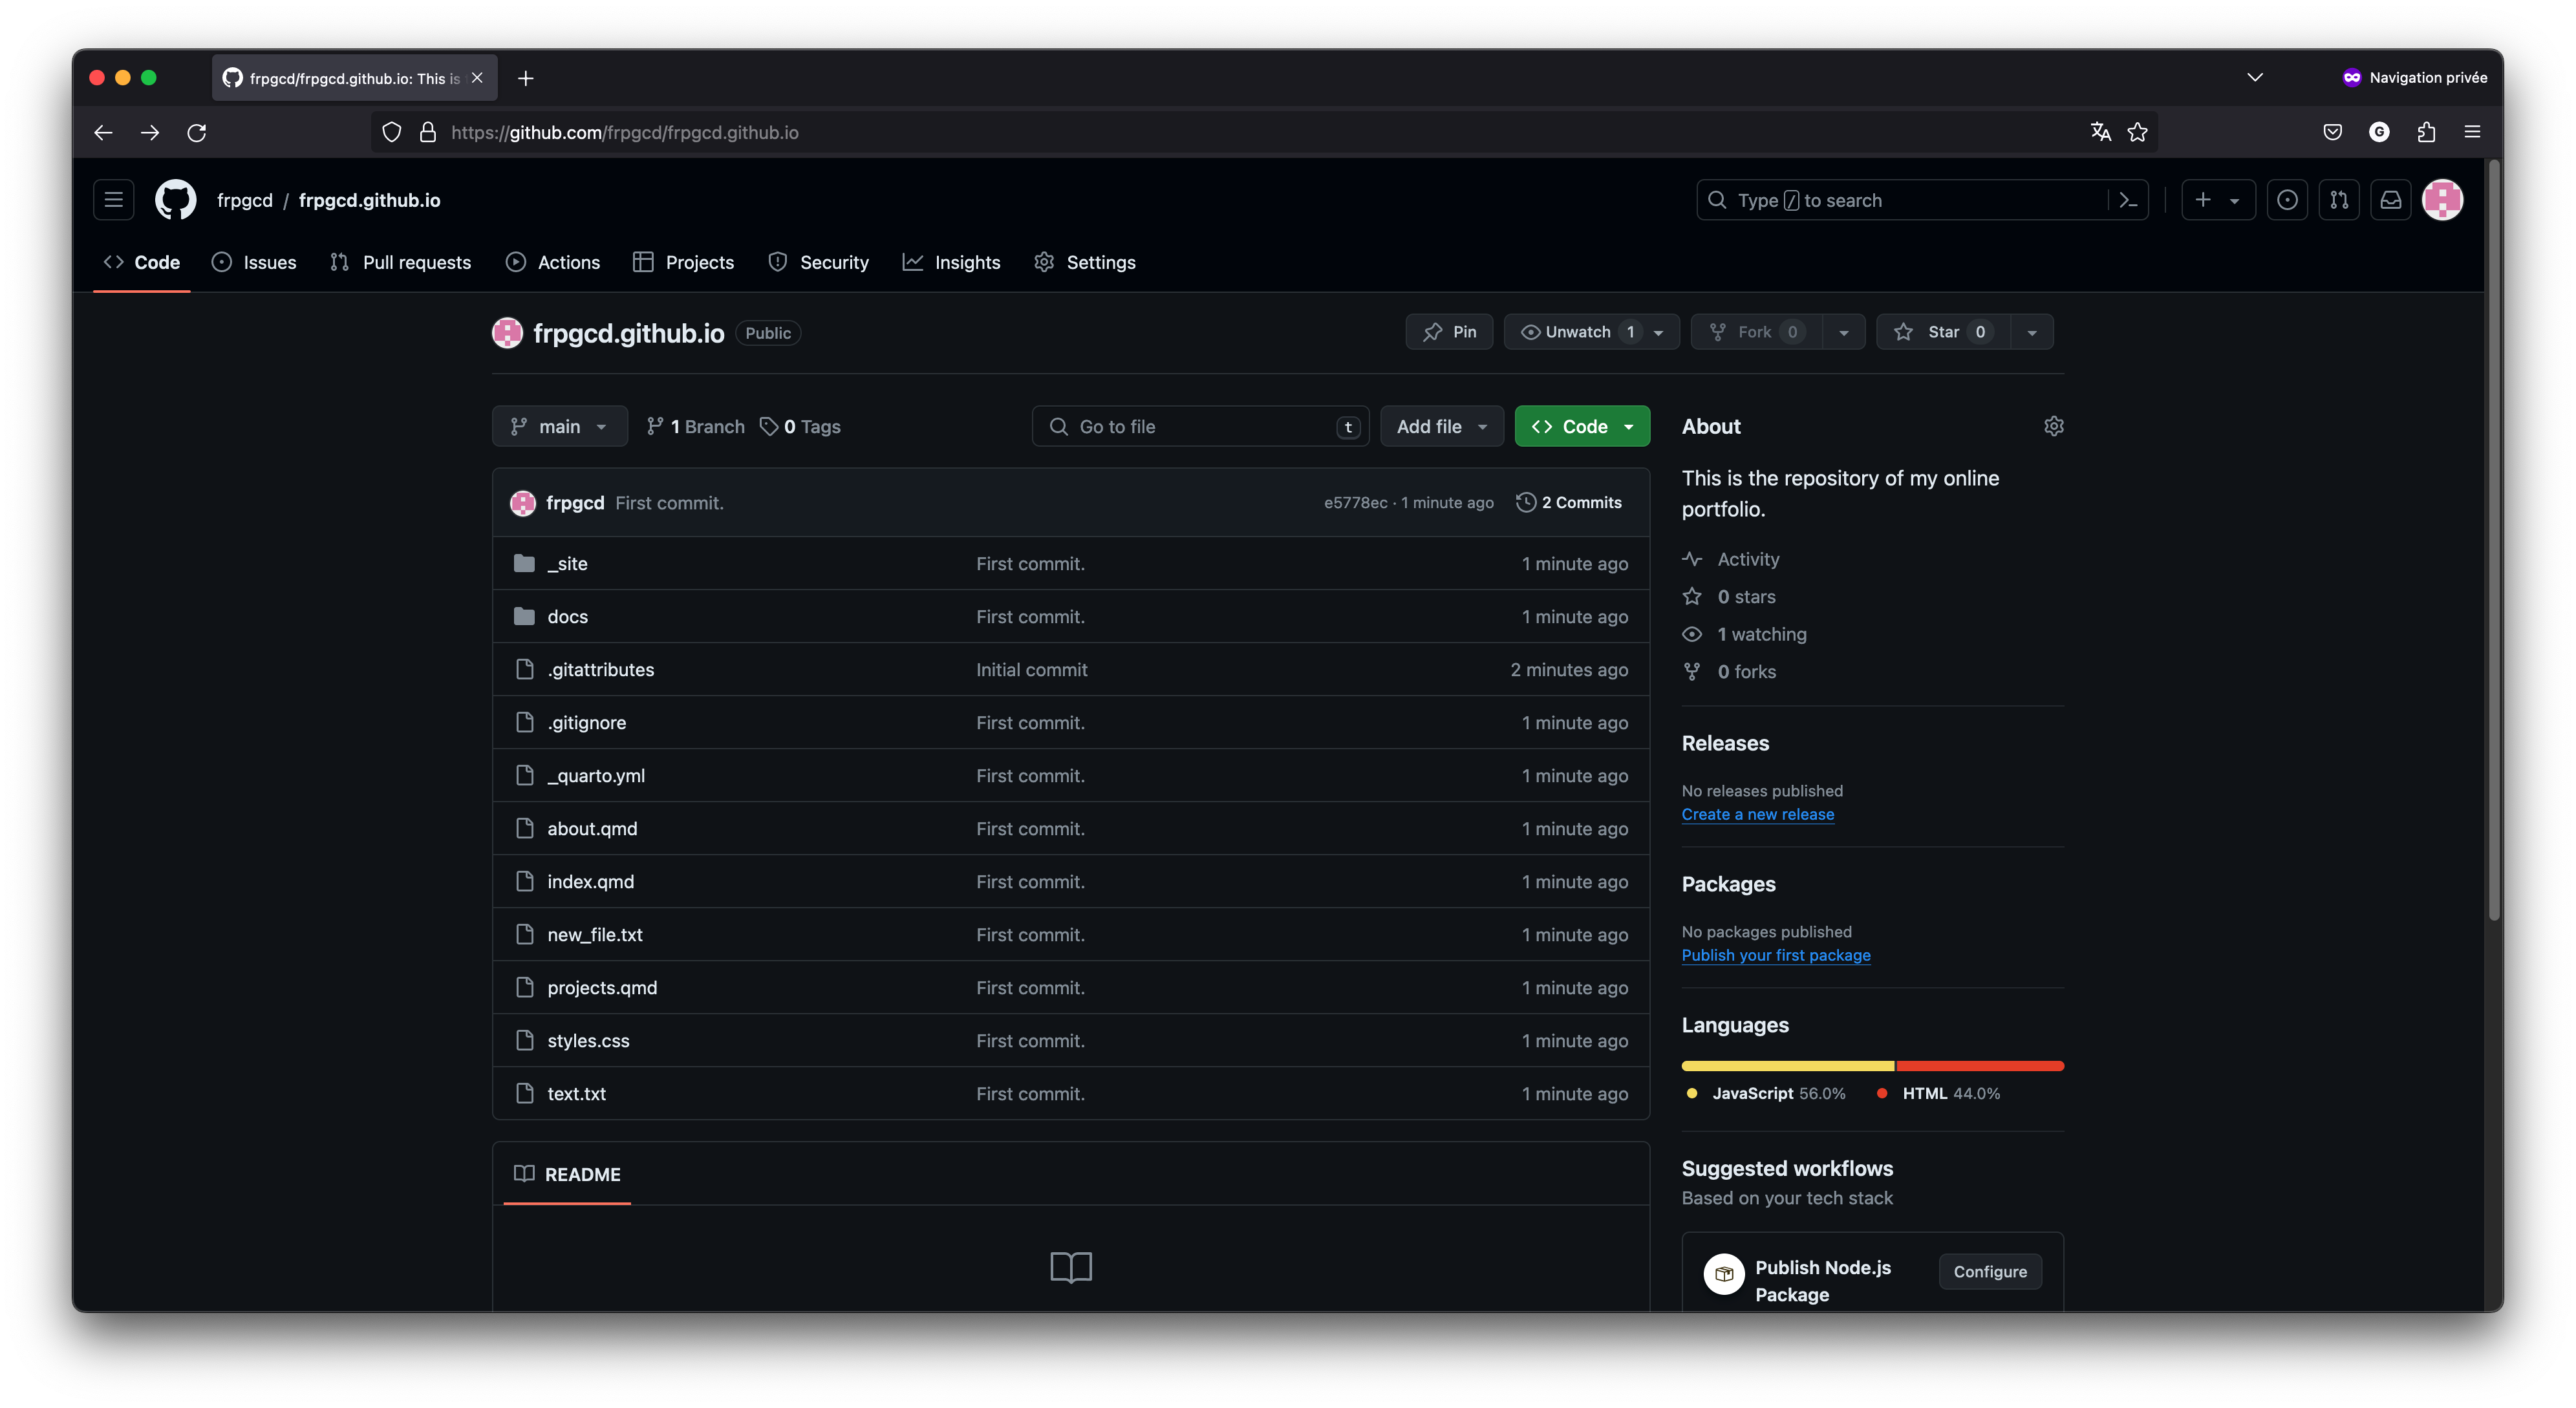This screenshot has width=2576, height=1408.
Task: Open the Firefox extensions puzzle icon
Action: pos(2427,132)
